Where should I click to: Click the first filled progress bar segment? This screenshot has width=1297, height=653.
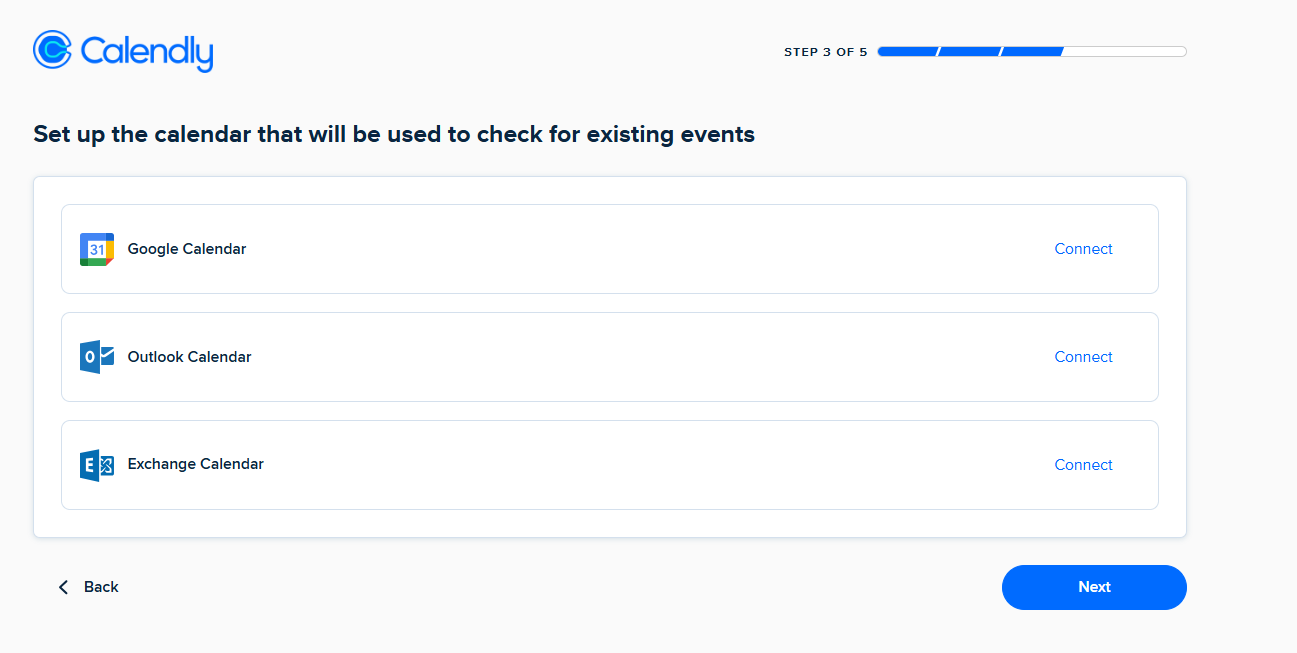pos(907,52)
